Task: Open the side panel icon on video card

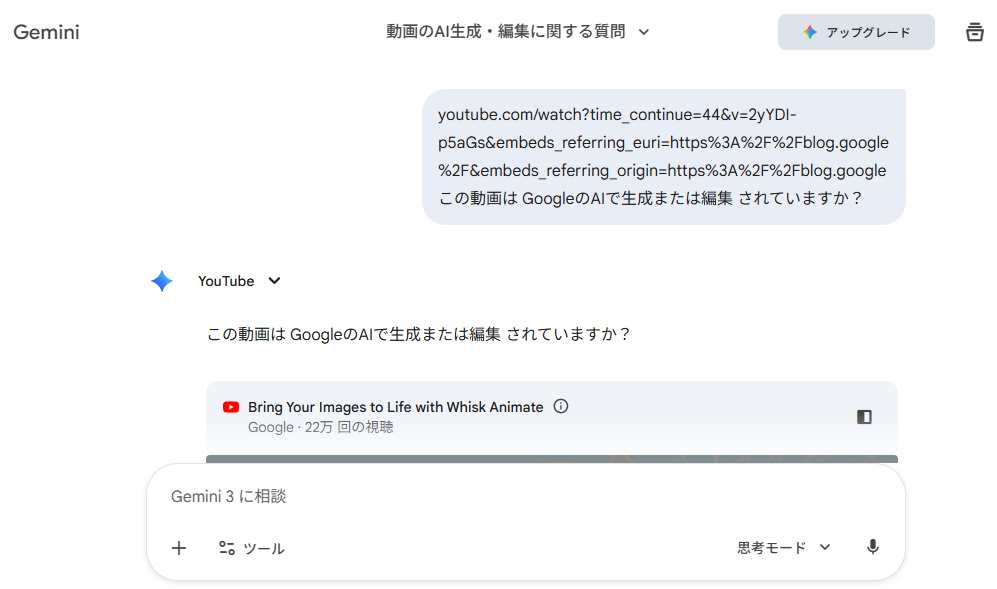Action: pos(864,417)
